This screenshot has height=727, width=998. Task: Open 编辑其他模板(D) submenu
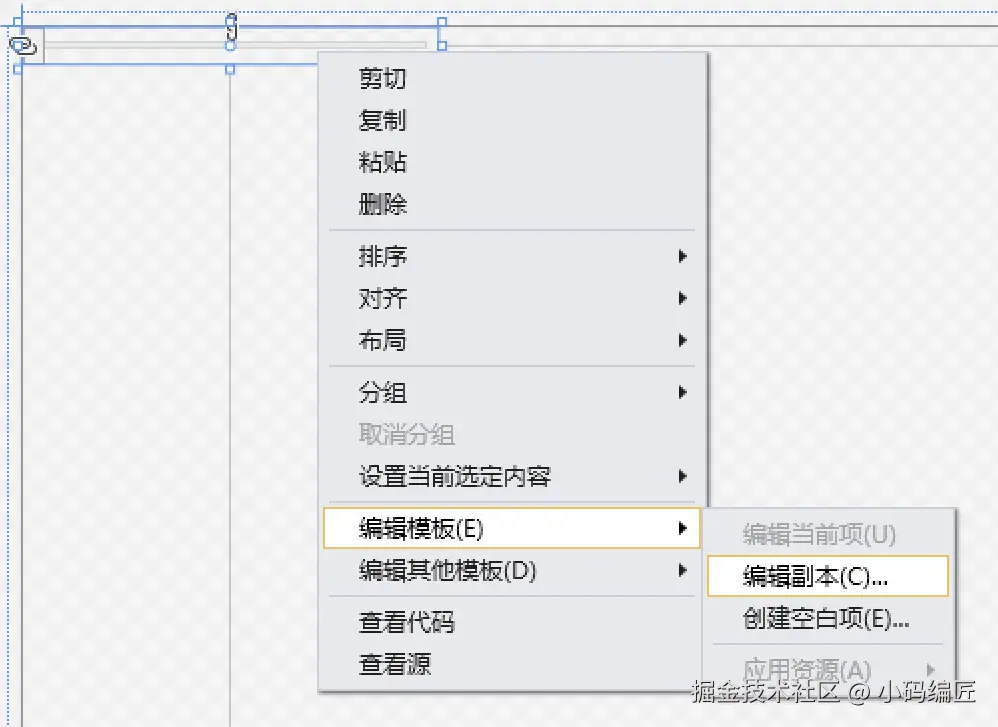pyautogui.click(x=512, y=570)
